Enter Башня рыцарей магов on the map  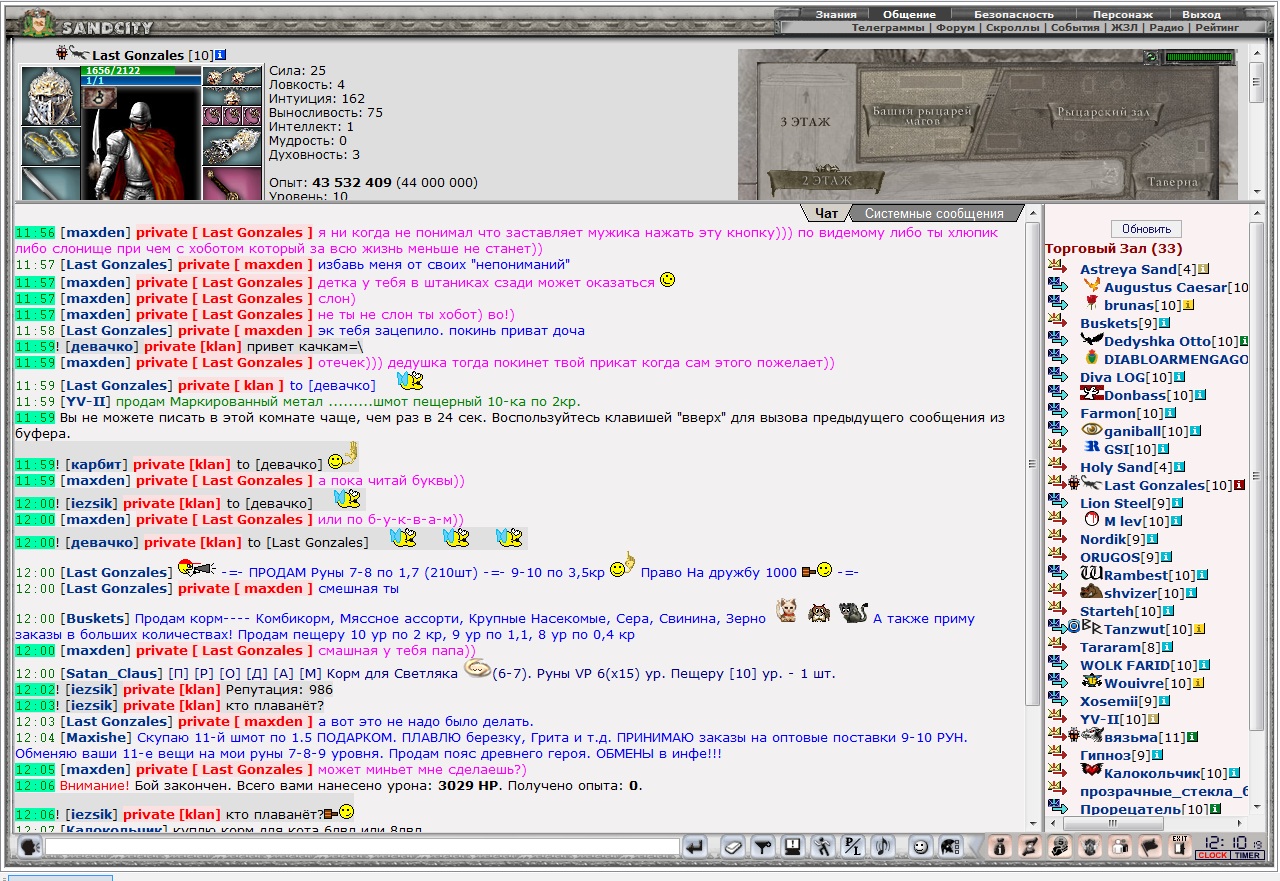point(921,116)
